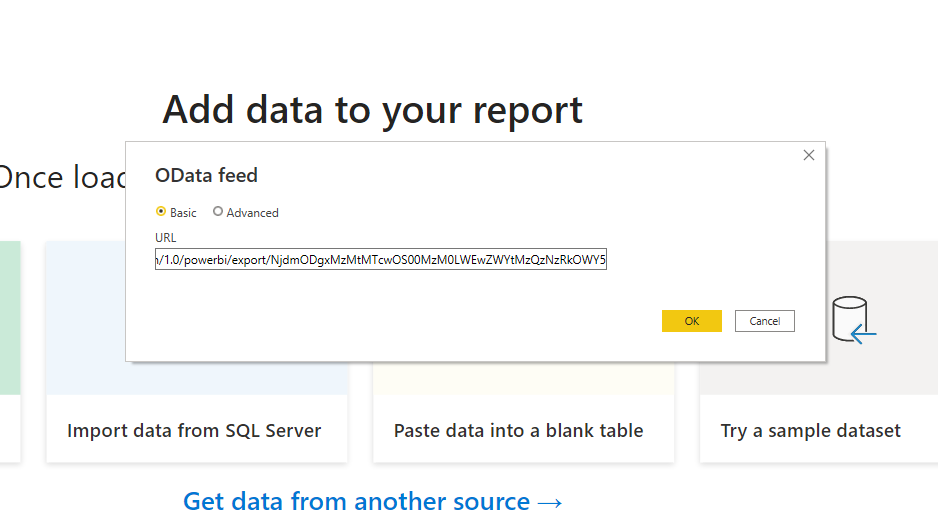
Task: Click the Add data to your report heading
Action: (x=372, y=109)
